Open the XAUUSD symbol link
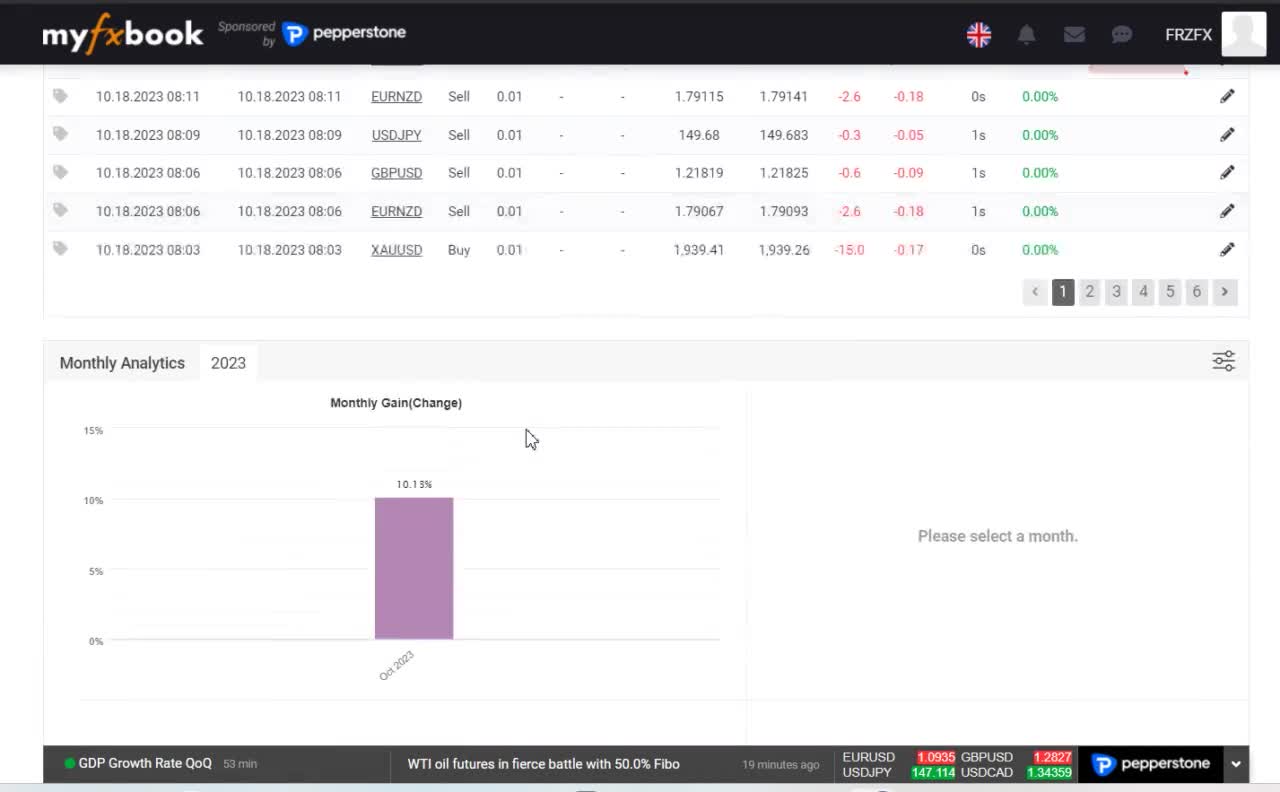Image resolution: width=1280 pixels, height=792 pixels. coord(396,250)
